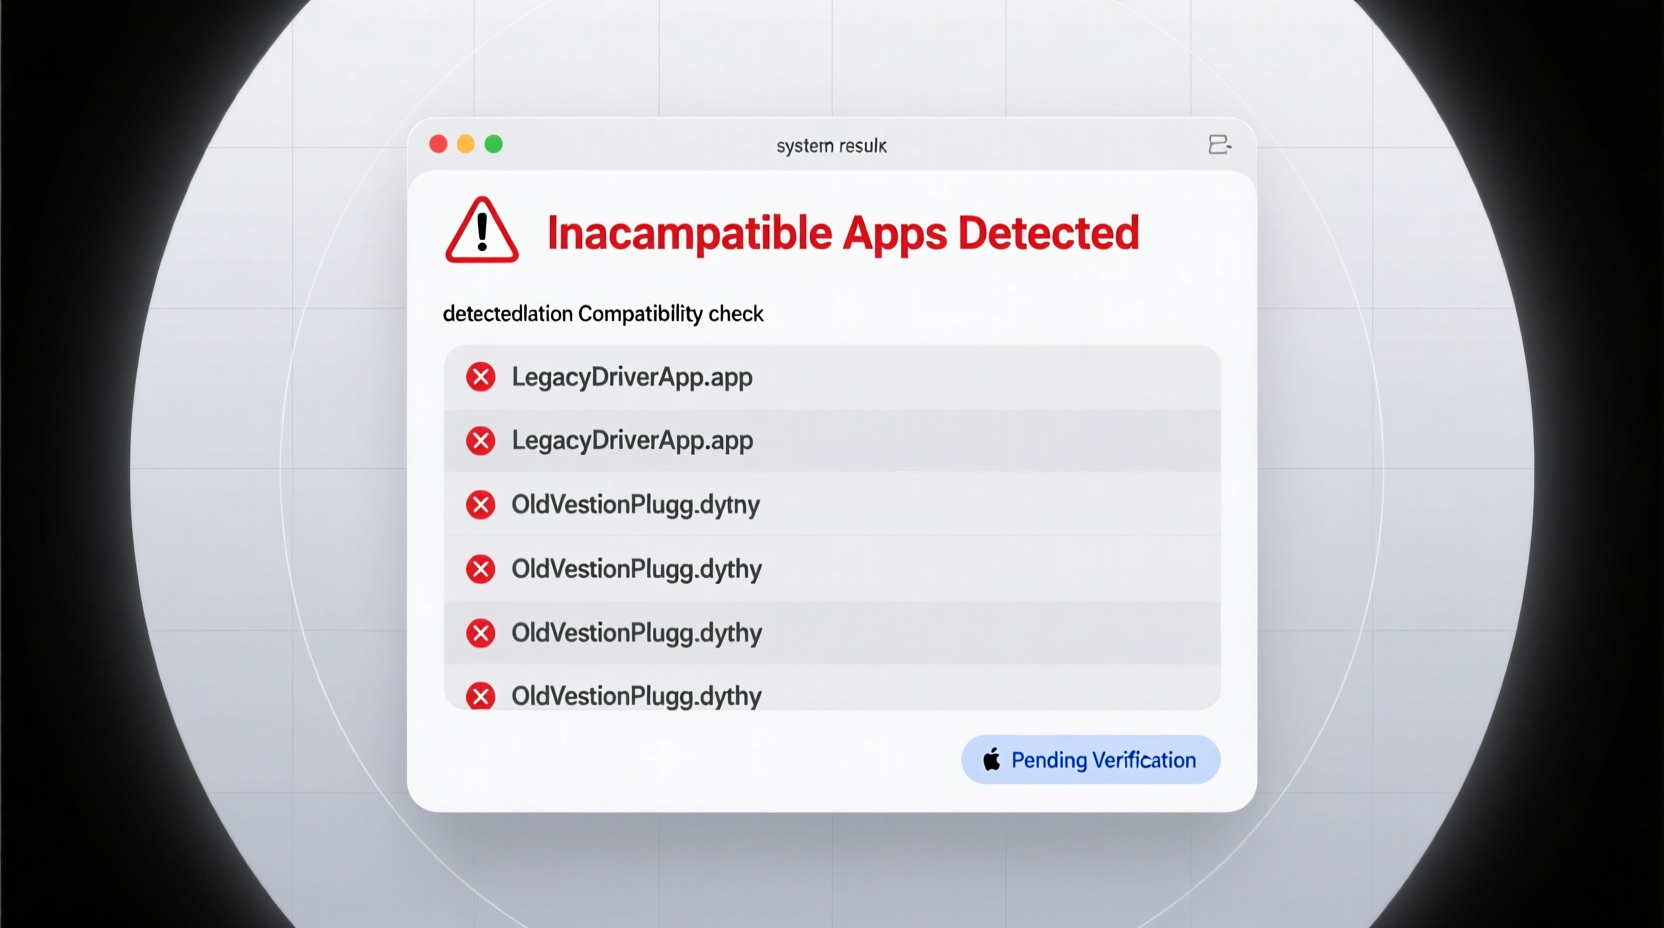The image size is (1664, 928).
Task: Zoom the window with the green button
Action: 494,144
